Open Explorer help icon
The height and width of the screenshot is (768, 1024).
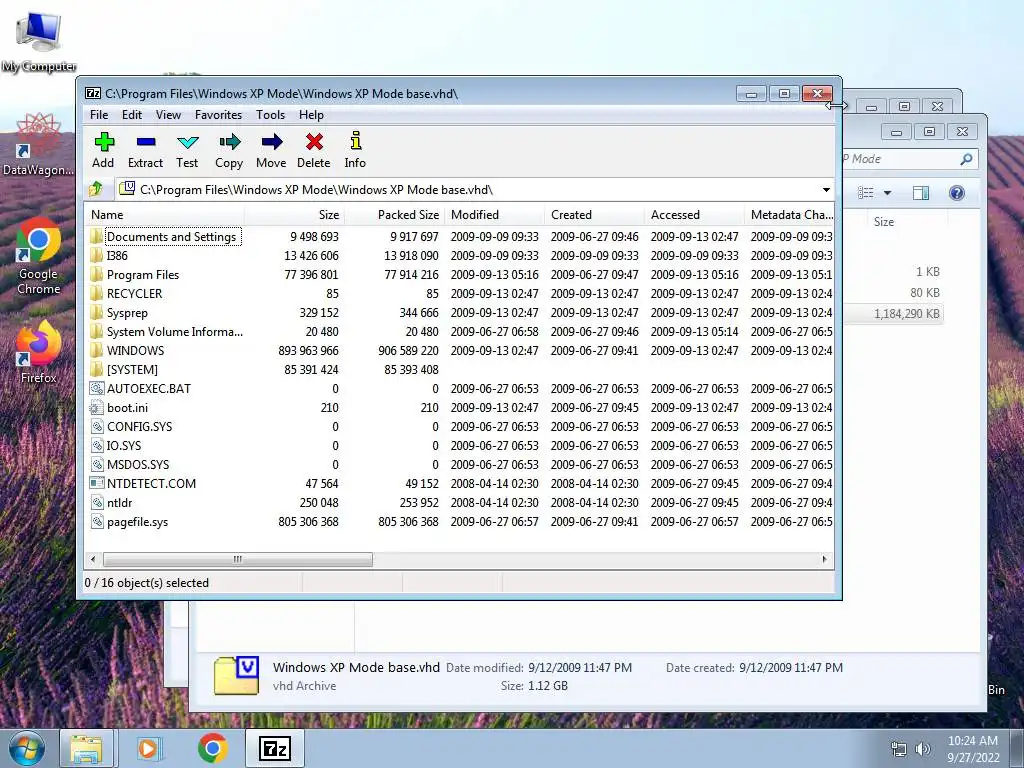click(x=957, y=193)
